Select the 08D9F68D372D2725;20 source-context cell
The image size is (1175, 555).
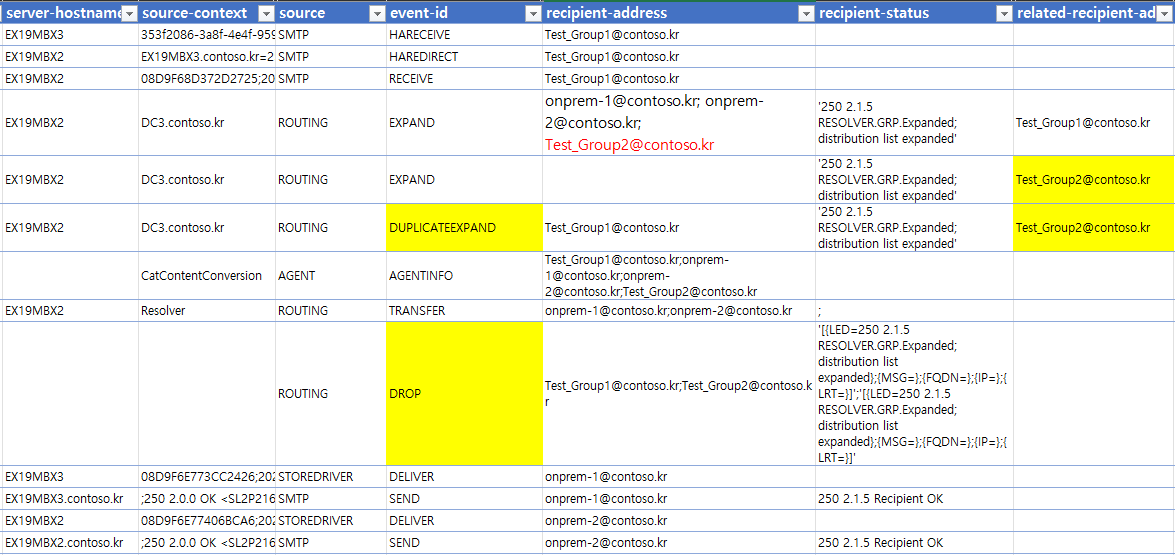207,79
